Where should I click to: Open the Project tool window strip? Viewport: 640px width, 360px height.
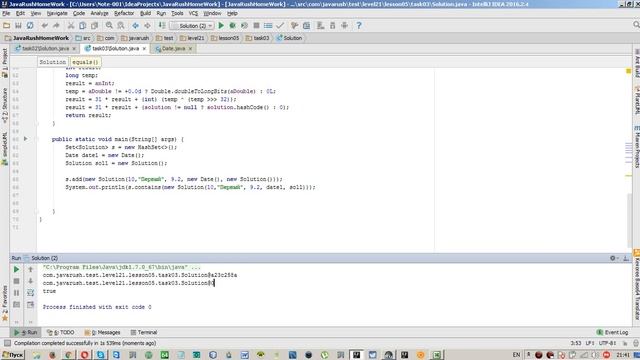pos(4,62)
